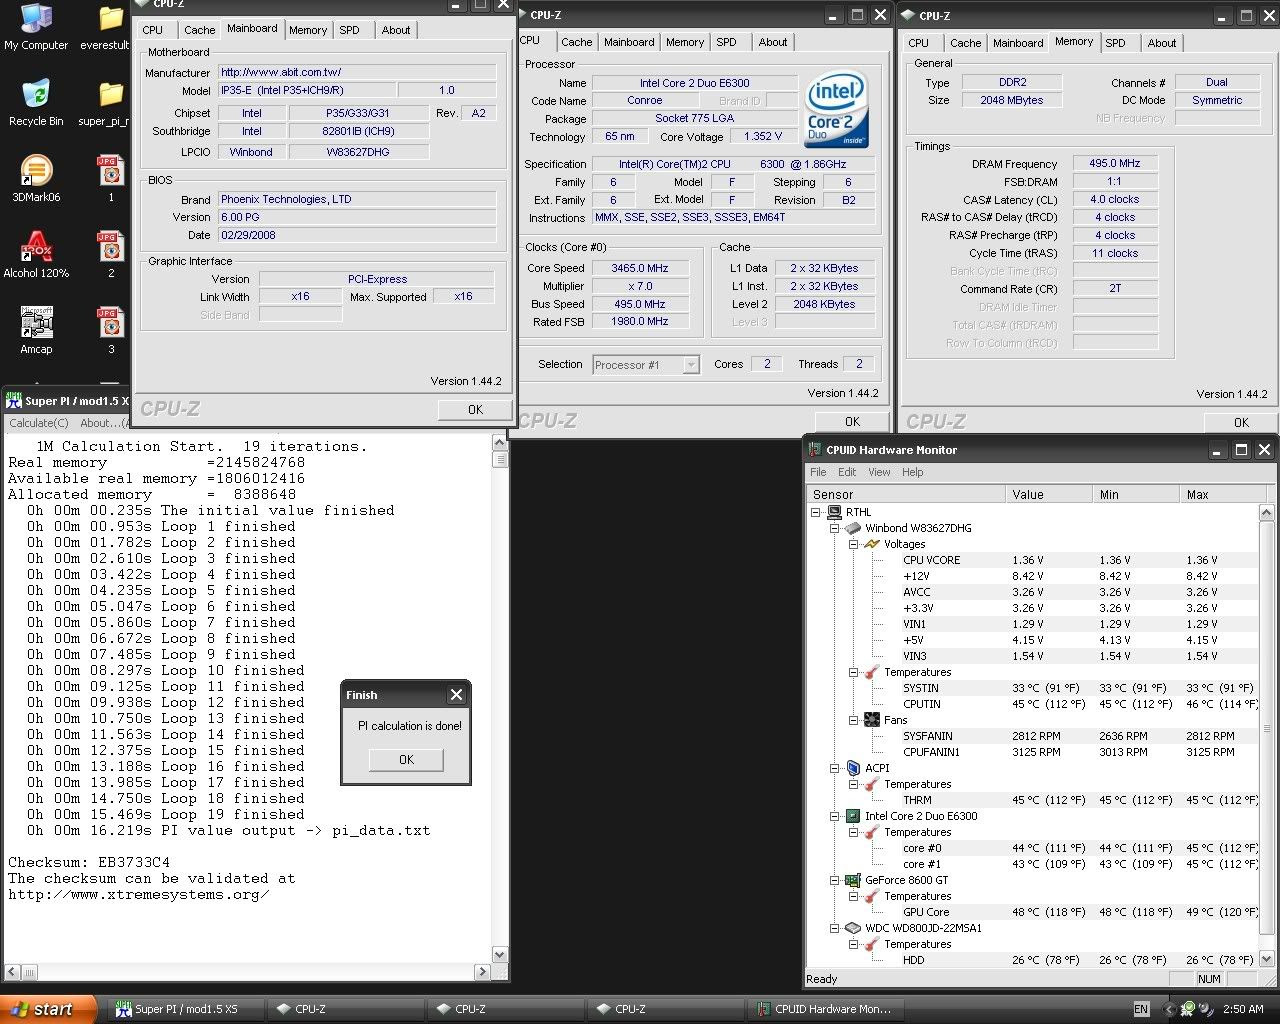Click Super PI horizontal scroll right arrow

click(x=483, y=971)
